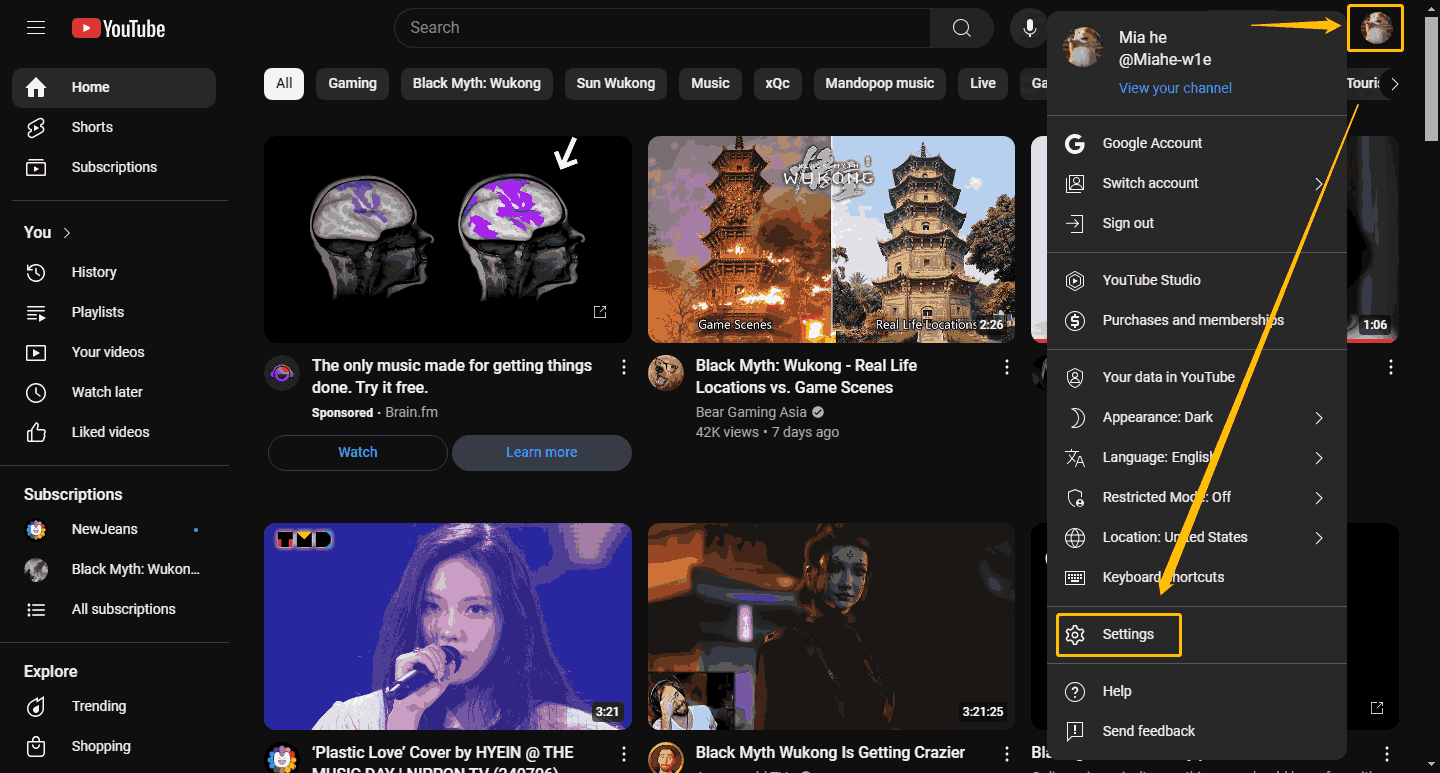Sign out of the account
Image resolution: width=1440 pixels, height=773 pixels.
1197,223
